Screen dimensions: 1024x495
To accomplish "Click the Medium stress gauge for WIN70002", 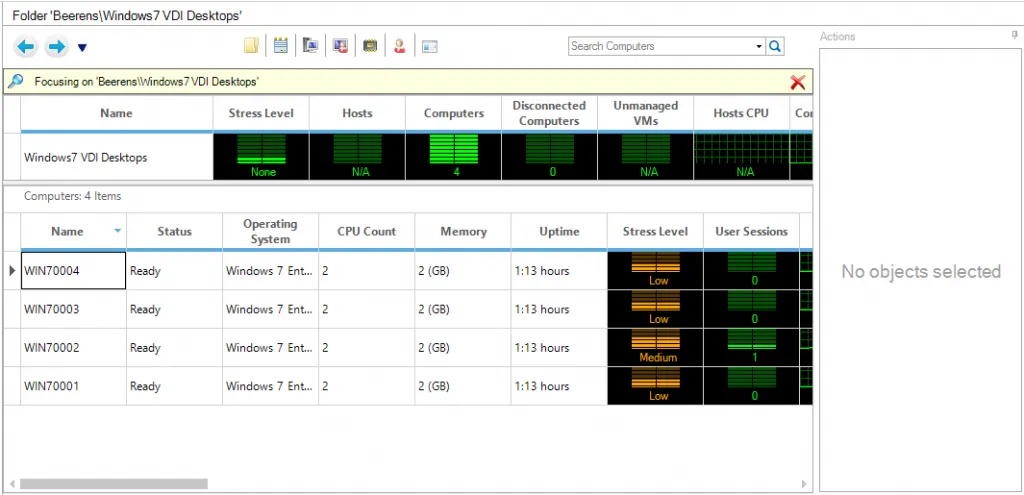I will 655,347.
